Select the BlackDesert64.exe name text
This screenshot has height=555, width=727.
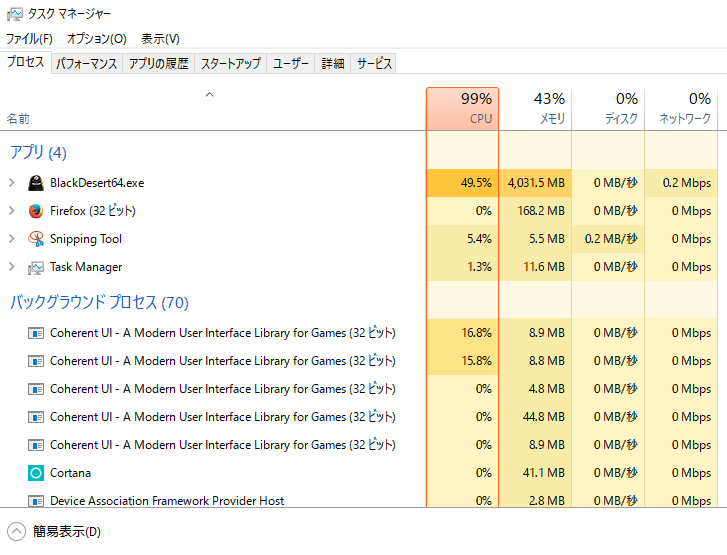(x=97, y=183)
